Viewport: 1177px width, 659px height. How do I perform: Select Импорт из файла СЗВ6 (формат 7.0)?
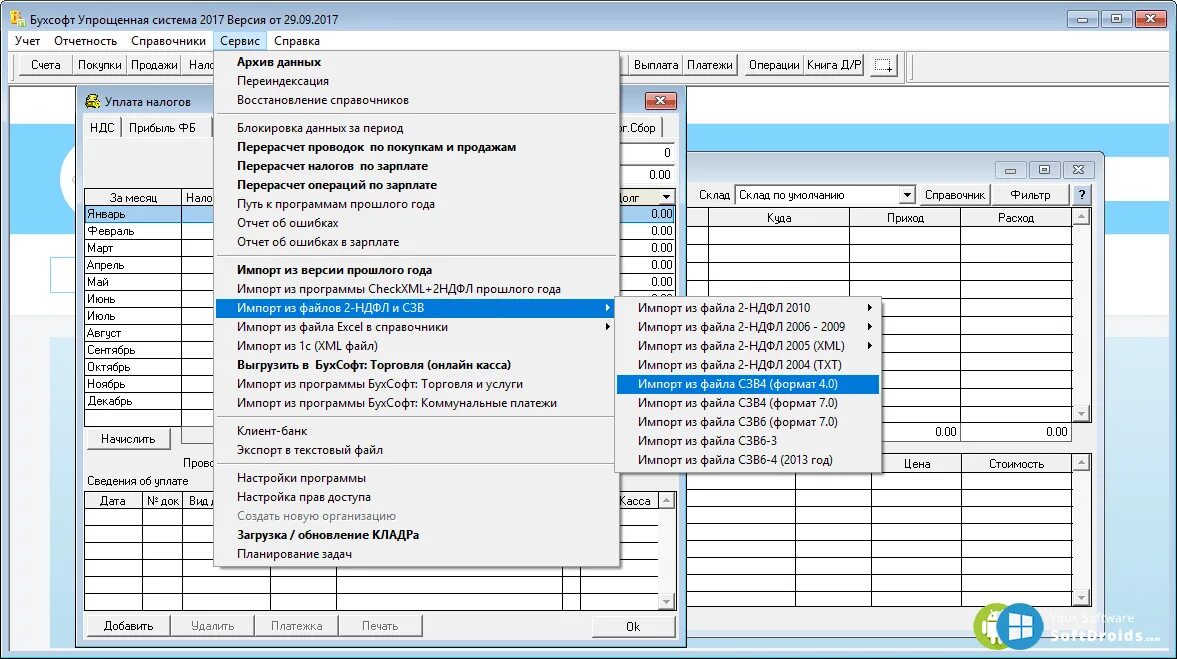pos(748,422)
